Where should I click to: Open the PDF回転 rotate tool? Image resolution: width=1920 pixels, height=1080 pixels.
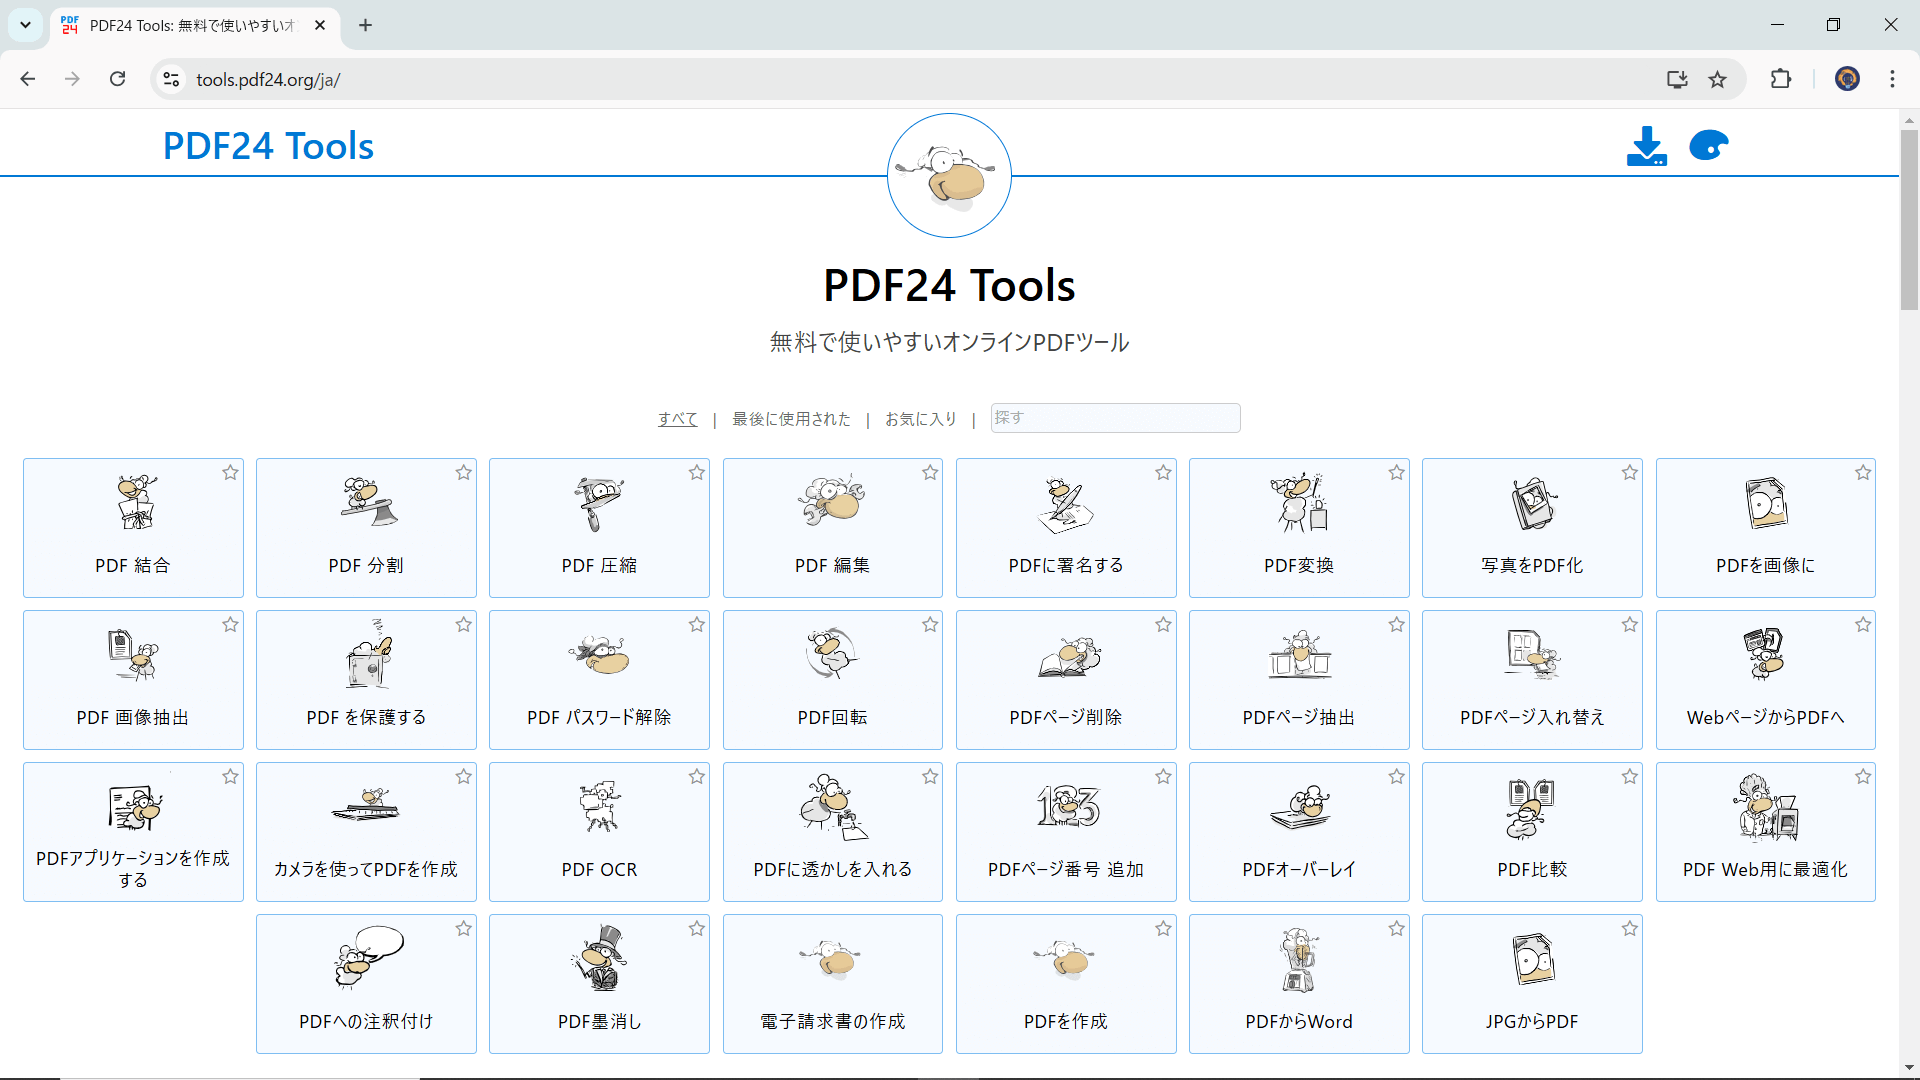(x=832, y=680)
